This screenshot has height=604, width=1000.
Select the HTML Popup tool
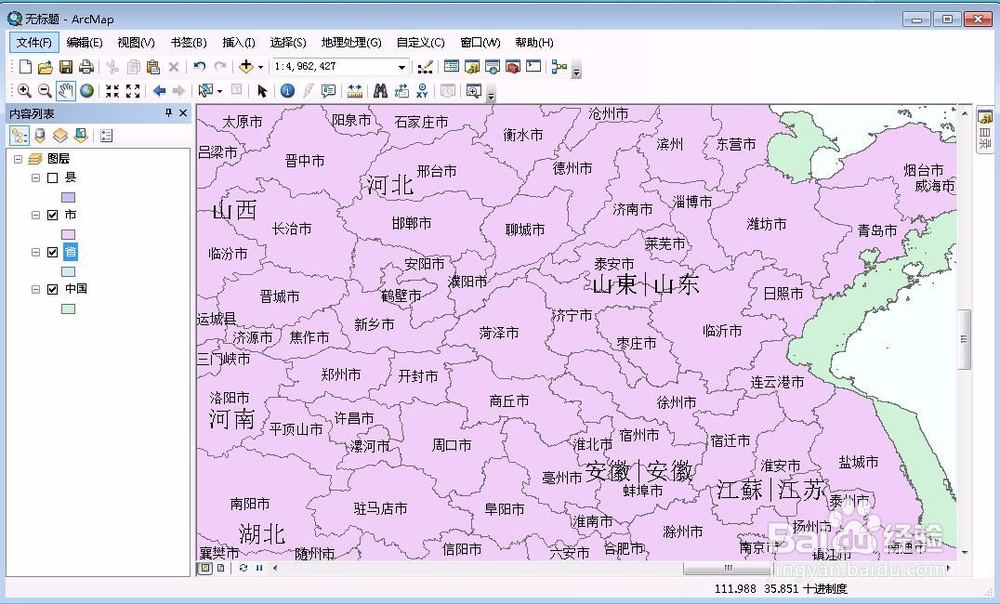328,91
